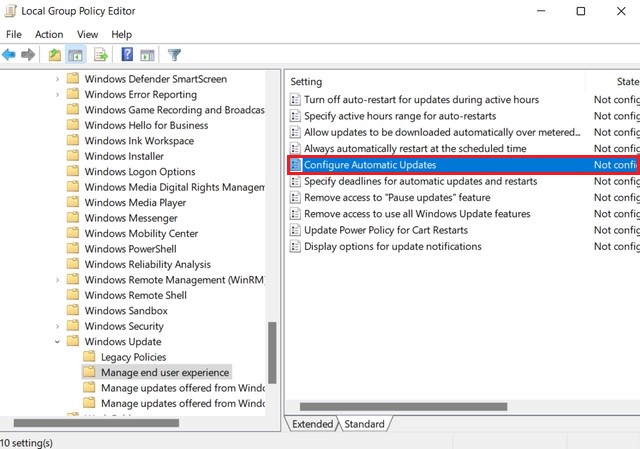This screenshot has height=449, width=640.
Task: Select Windows Hello for Business folder
Action: coord(138,125)
